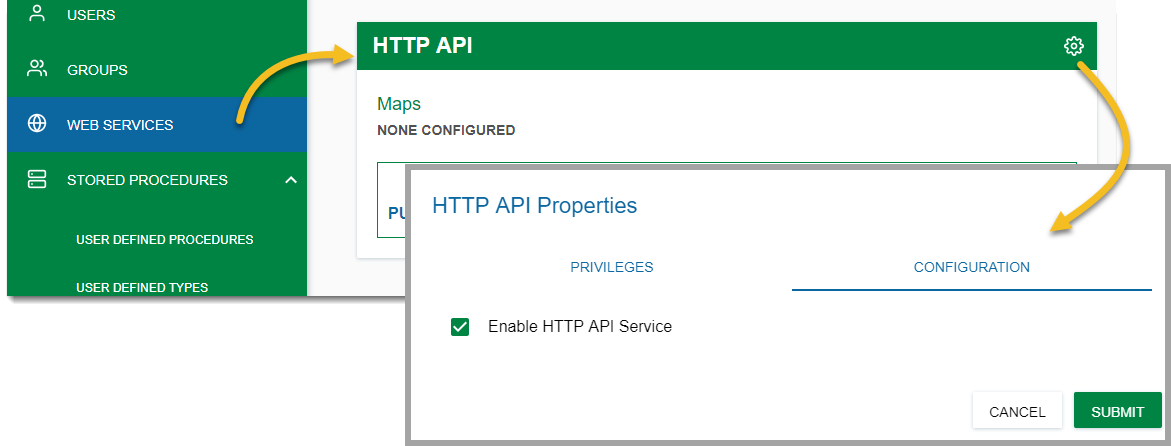Select the Web Services globe icon

point(37,124)
